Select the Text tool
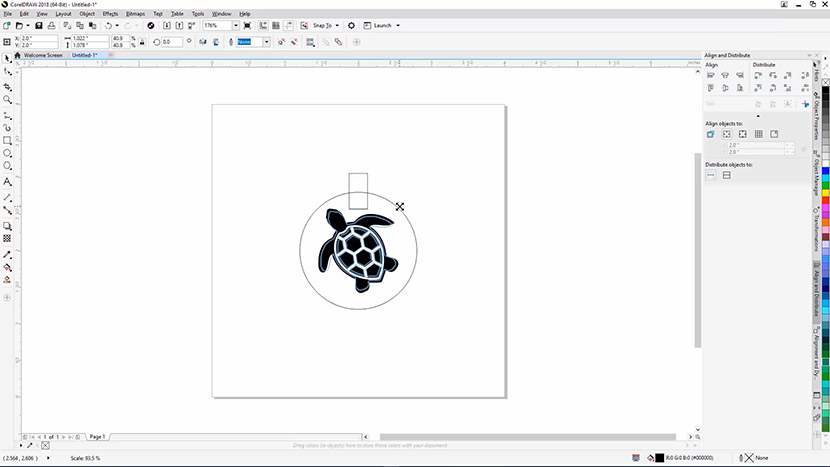 tap(8, 182)
